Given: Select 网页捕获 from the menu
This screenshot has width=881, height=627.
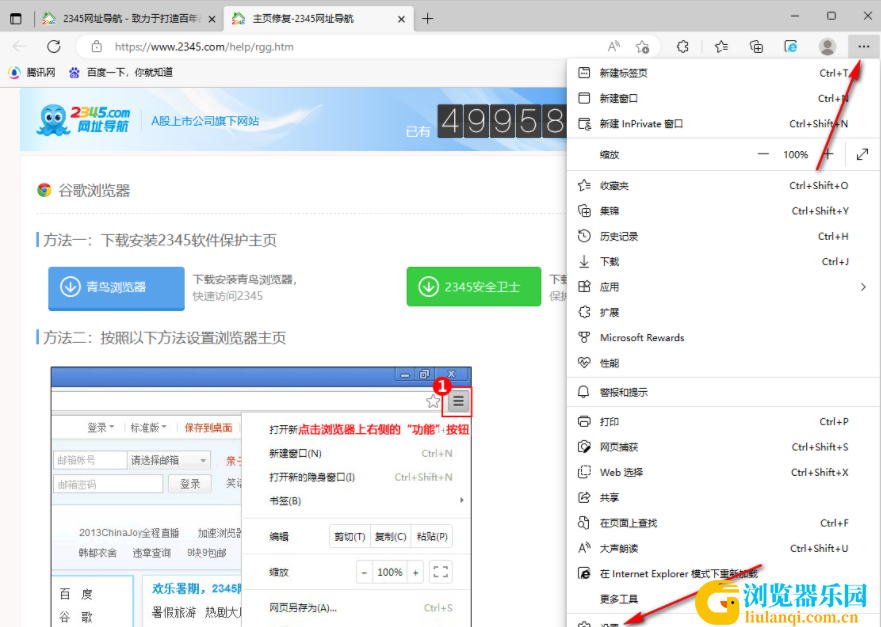Looking at the screenshot, I should 723,447.
